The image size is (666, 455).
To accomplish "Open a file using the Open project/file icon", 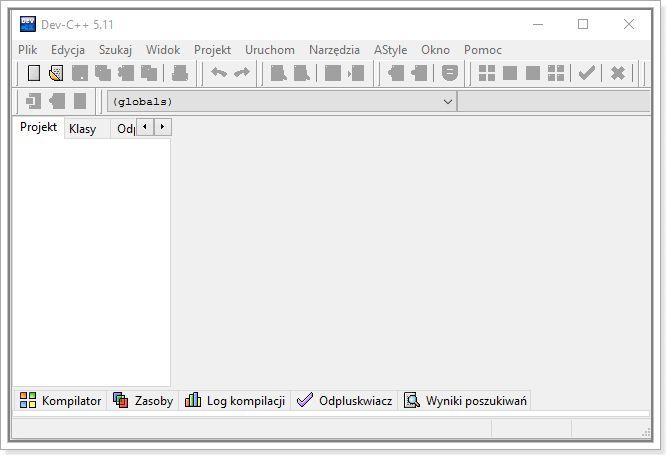I will click(x=56, y=73).
